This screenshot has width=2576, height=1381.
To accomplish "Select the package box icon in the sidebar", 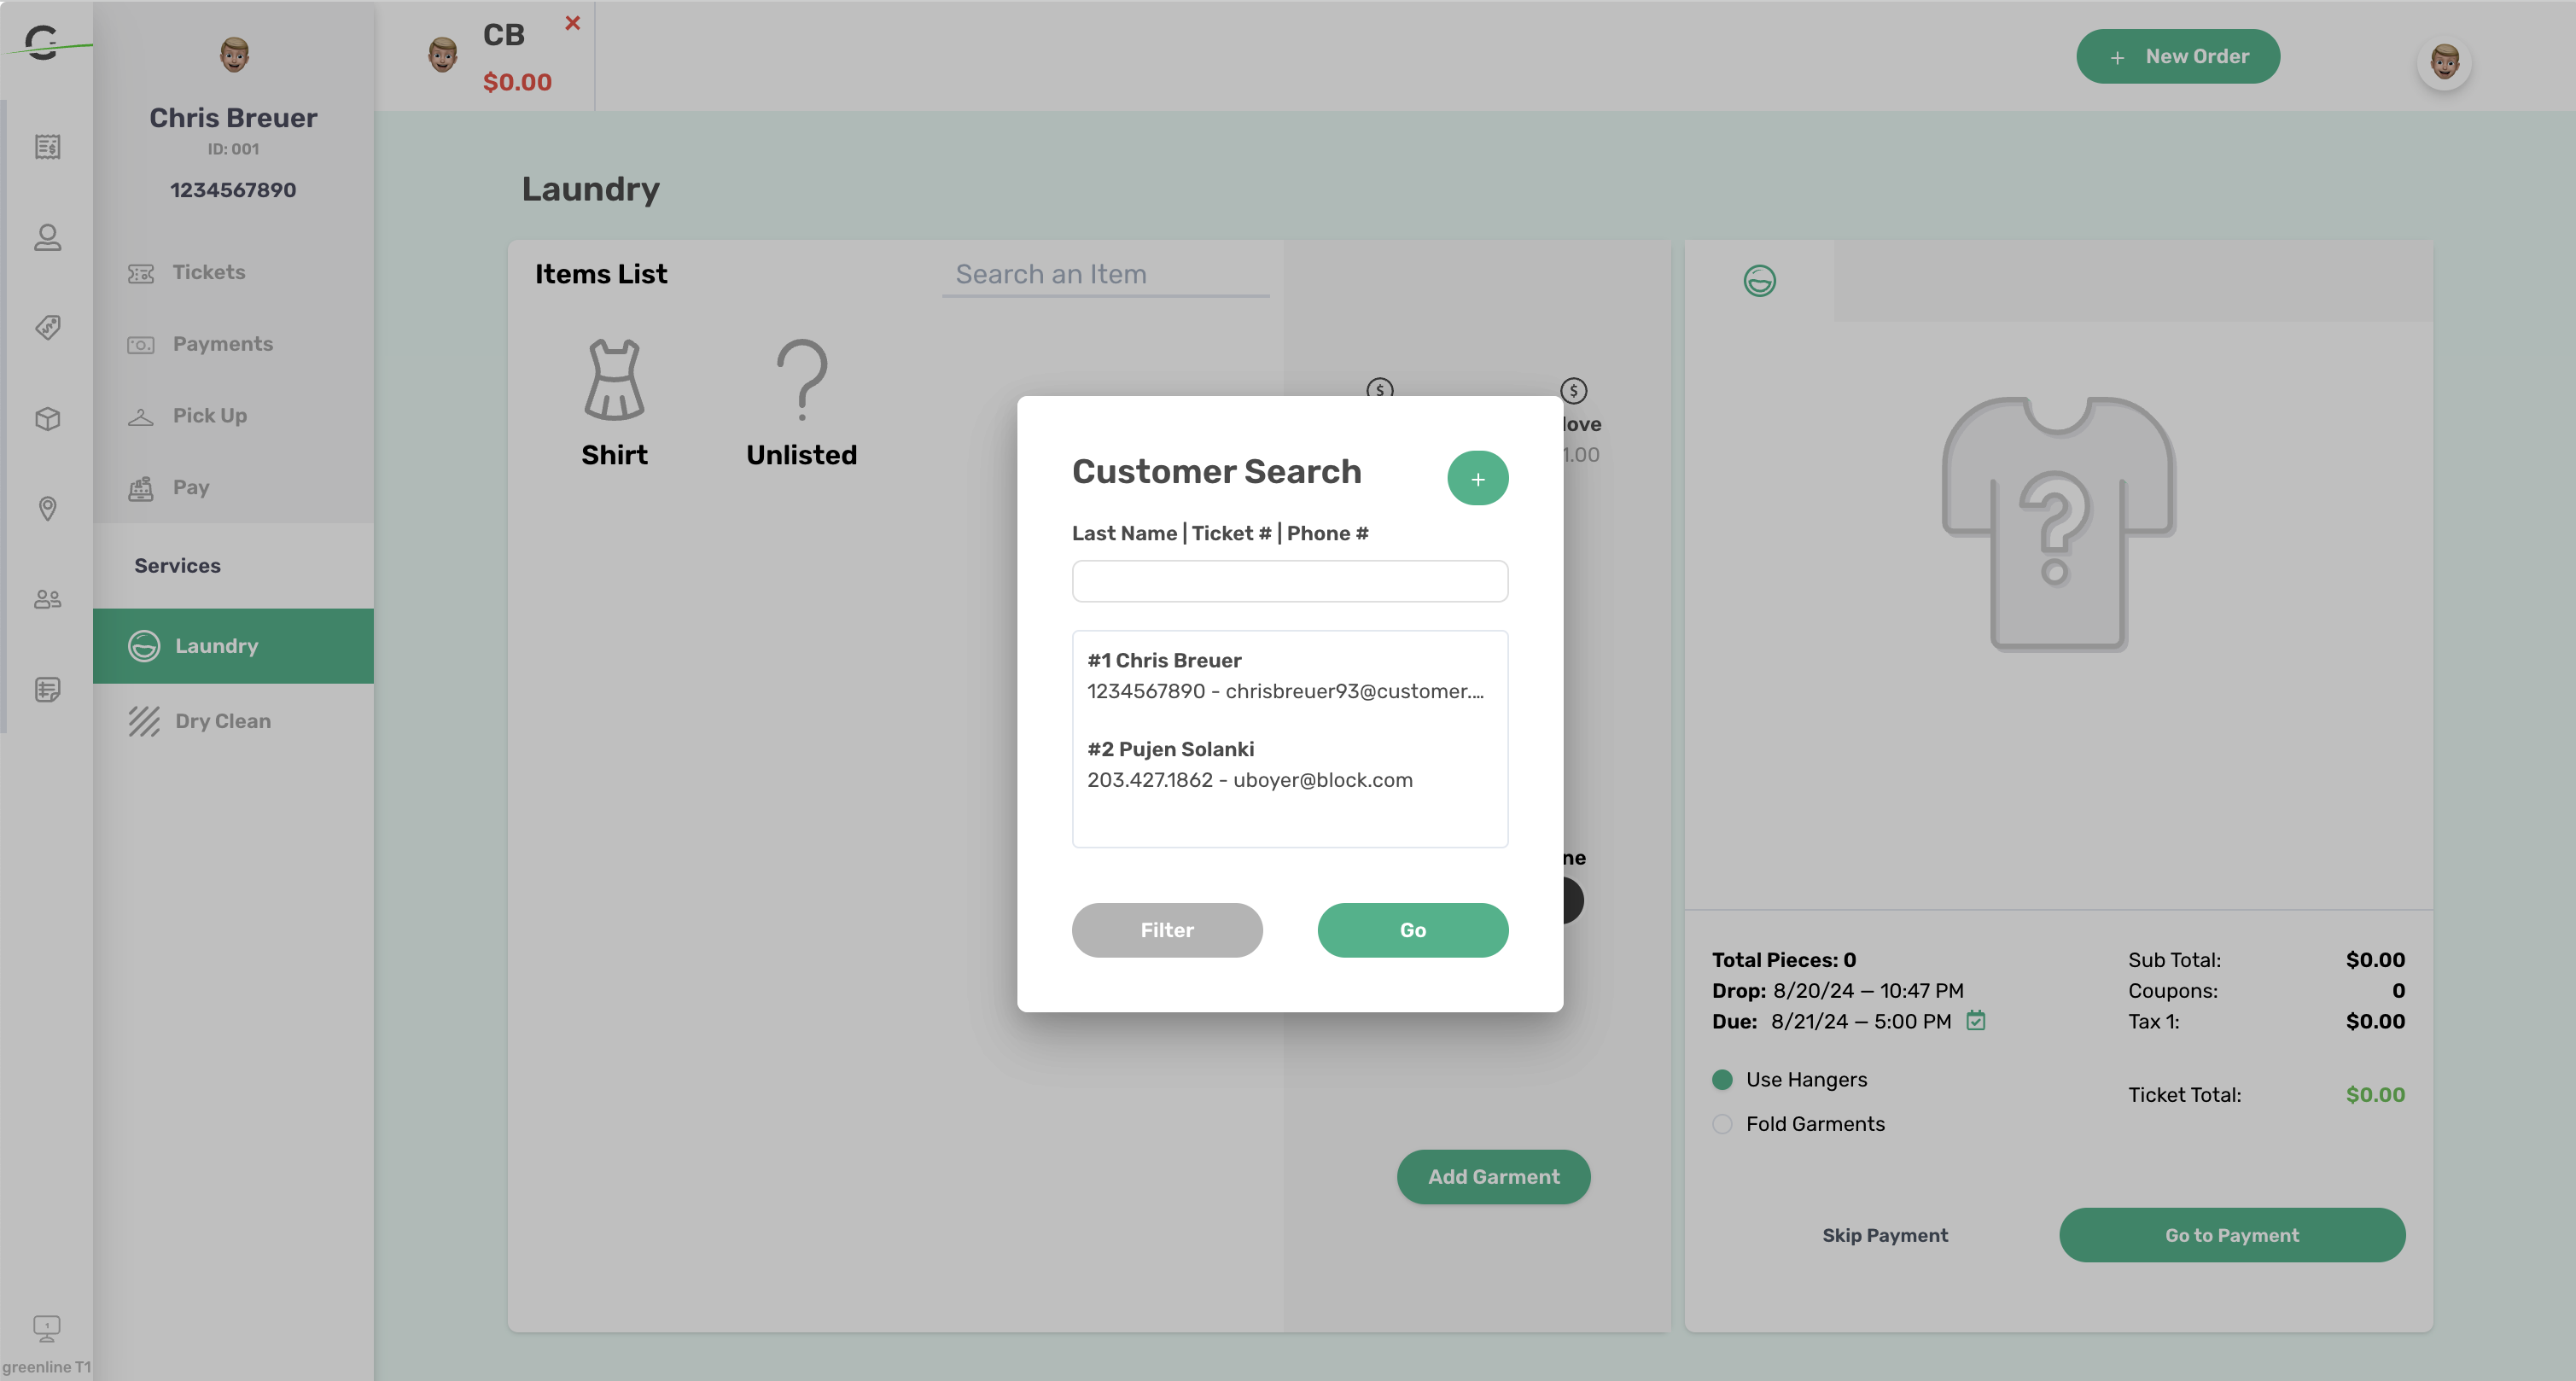I will click(47, 419).
